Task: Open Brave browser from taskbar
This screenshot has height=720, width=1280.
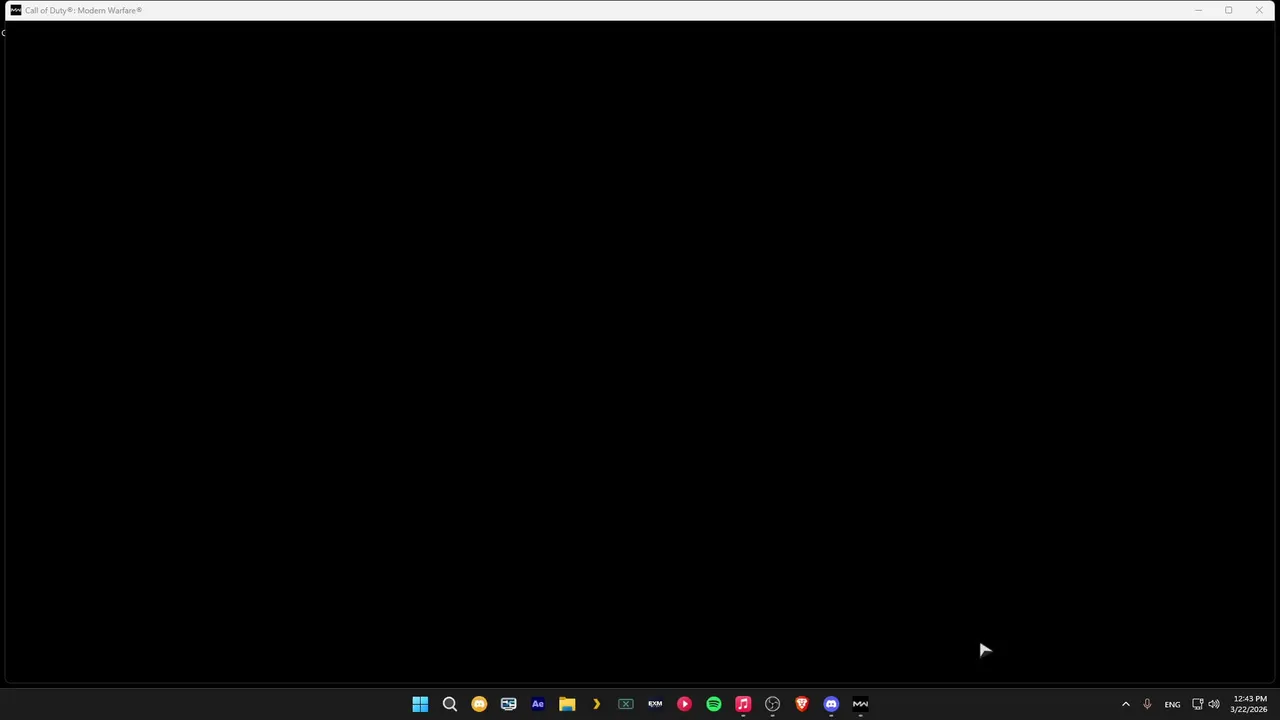Action: (802, 704)
